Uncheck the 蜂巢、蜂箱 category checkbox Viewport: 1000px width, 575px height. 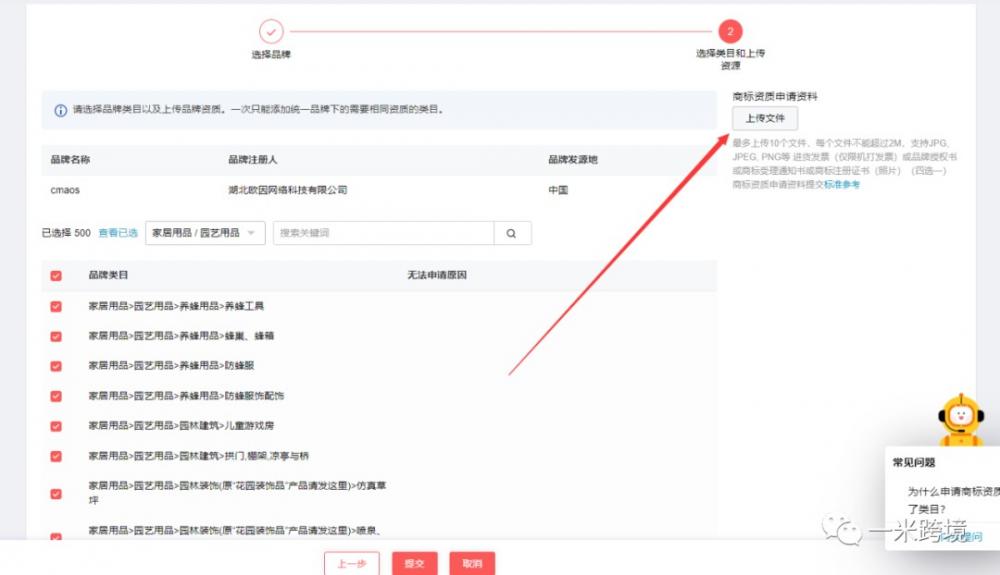(x=56, y=336)
